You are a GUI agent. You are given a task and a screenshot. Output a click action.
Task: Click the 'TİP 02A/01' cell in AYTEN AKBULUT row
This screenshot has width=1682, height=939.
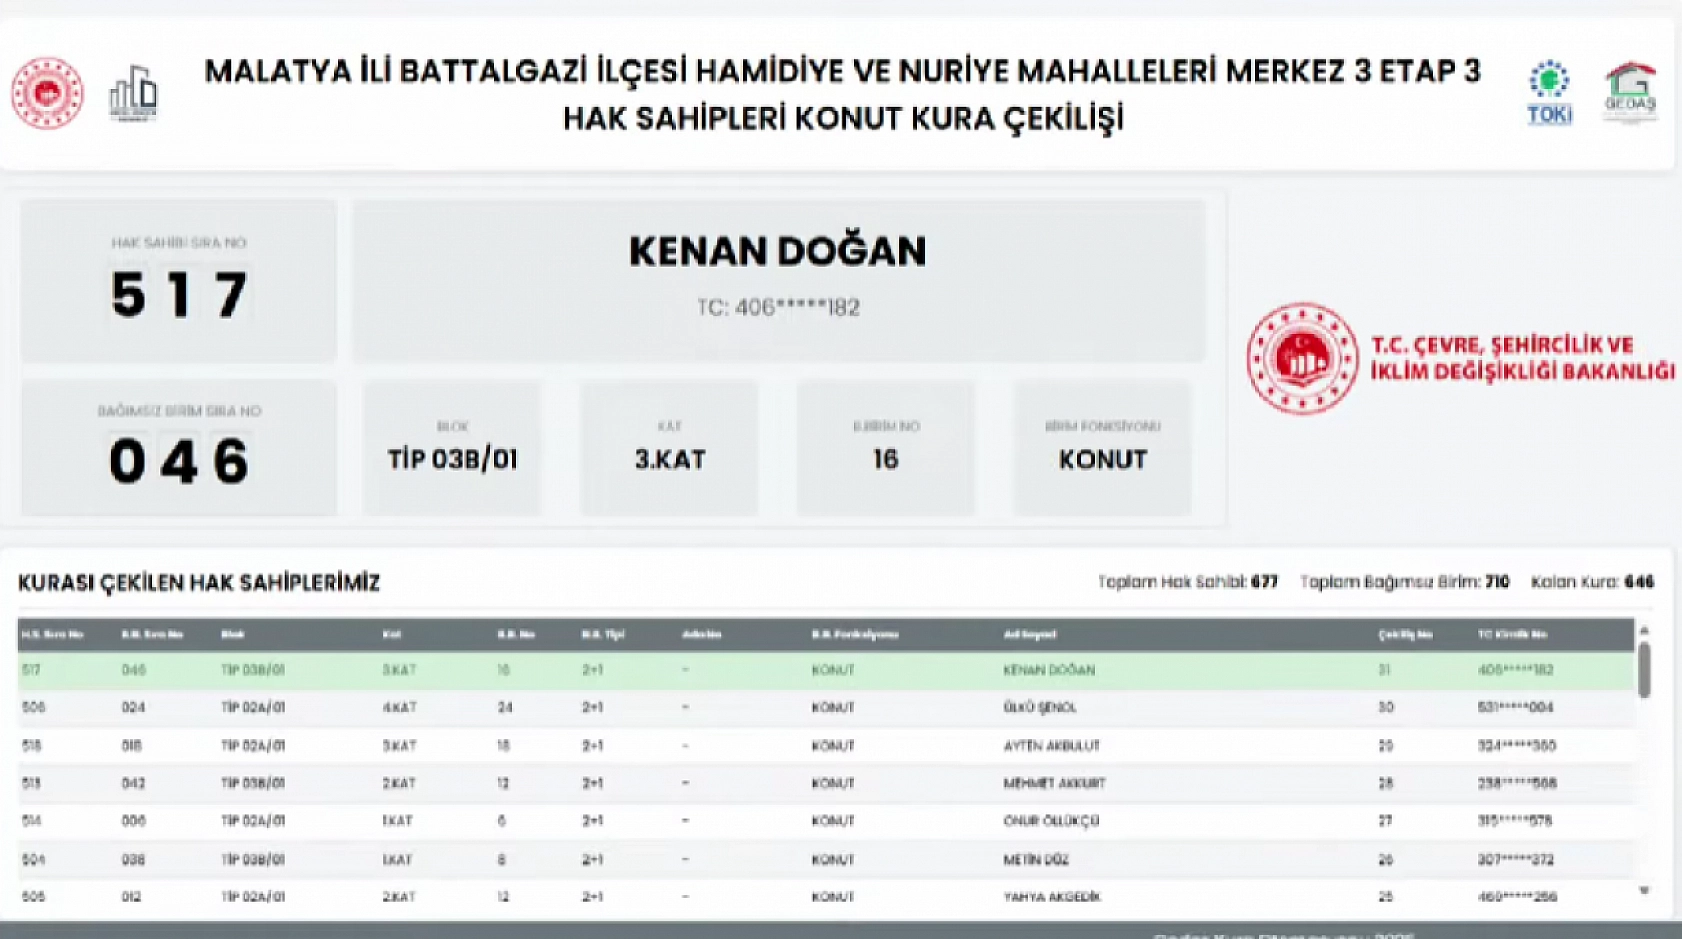coord(253,746)
